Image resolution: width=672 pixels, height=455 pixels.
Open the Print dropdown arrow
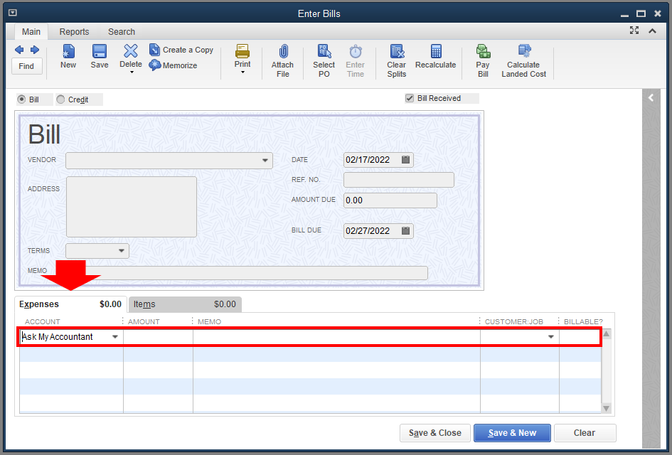243,72
